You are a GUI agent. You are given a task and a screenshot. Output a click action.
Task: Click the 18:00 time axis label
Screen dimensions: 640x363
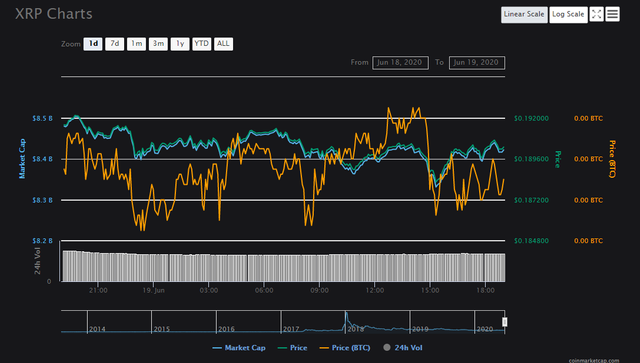485,290
